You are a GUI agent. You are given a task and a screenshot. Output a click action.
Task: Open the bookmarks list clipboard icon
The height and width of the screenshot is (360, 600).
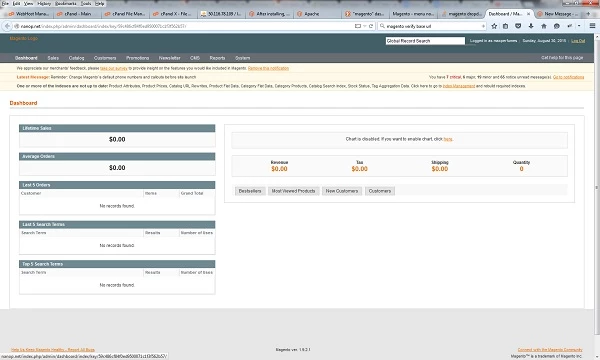pyautogui.click(x=505, y=26)
